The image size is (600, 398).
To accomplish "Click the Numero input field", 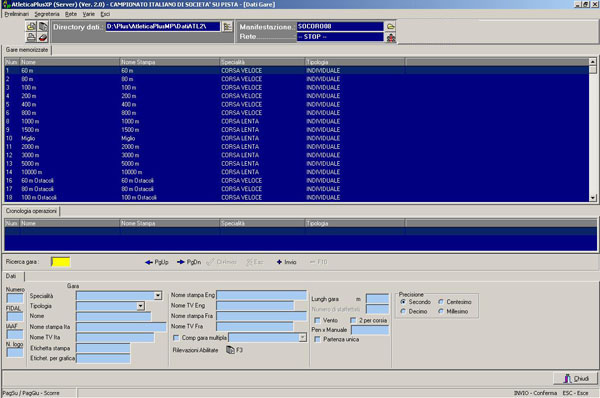I will tap(15, 298).
